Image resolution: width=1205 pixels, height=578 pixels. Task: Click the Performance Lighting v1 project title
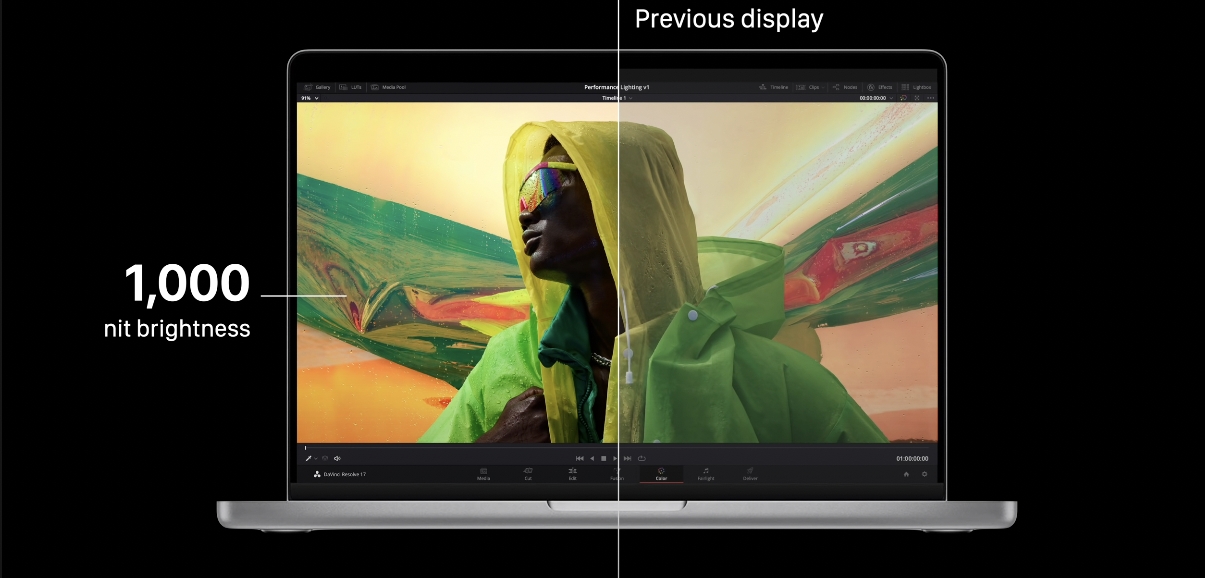tap(617, 87)
